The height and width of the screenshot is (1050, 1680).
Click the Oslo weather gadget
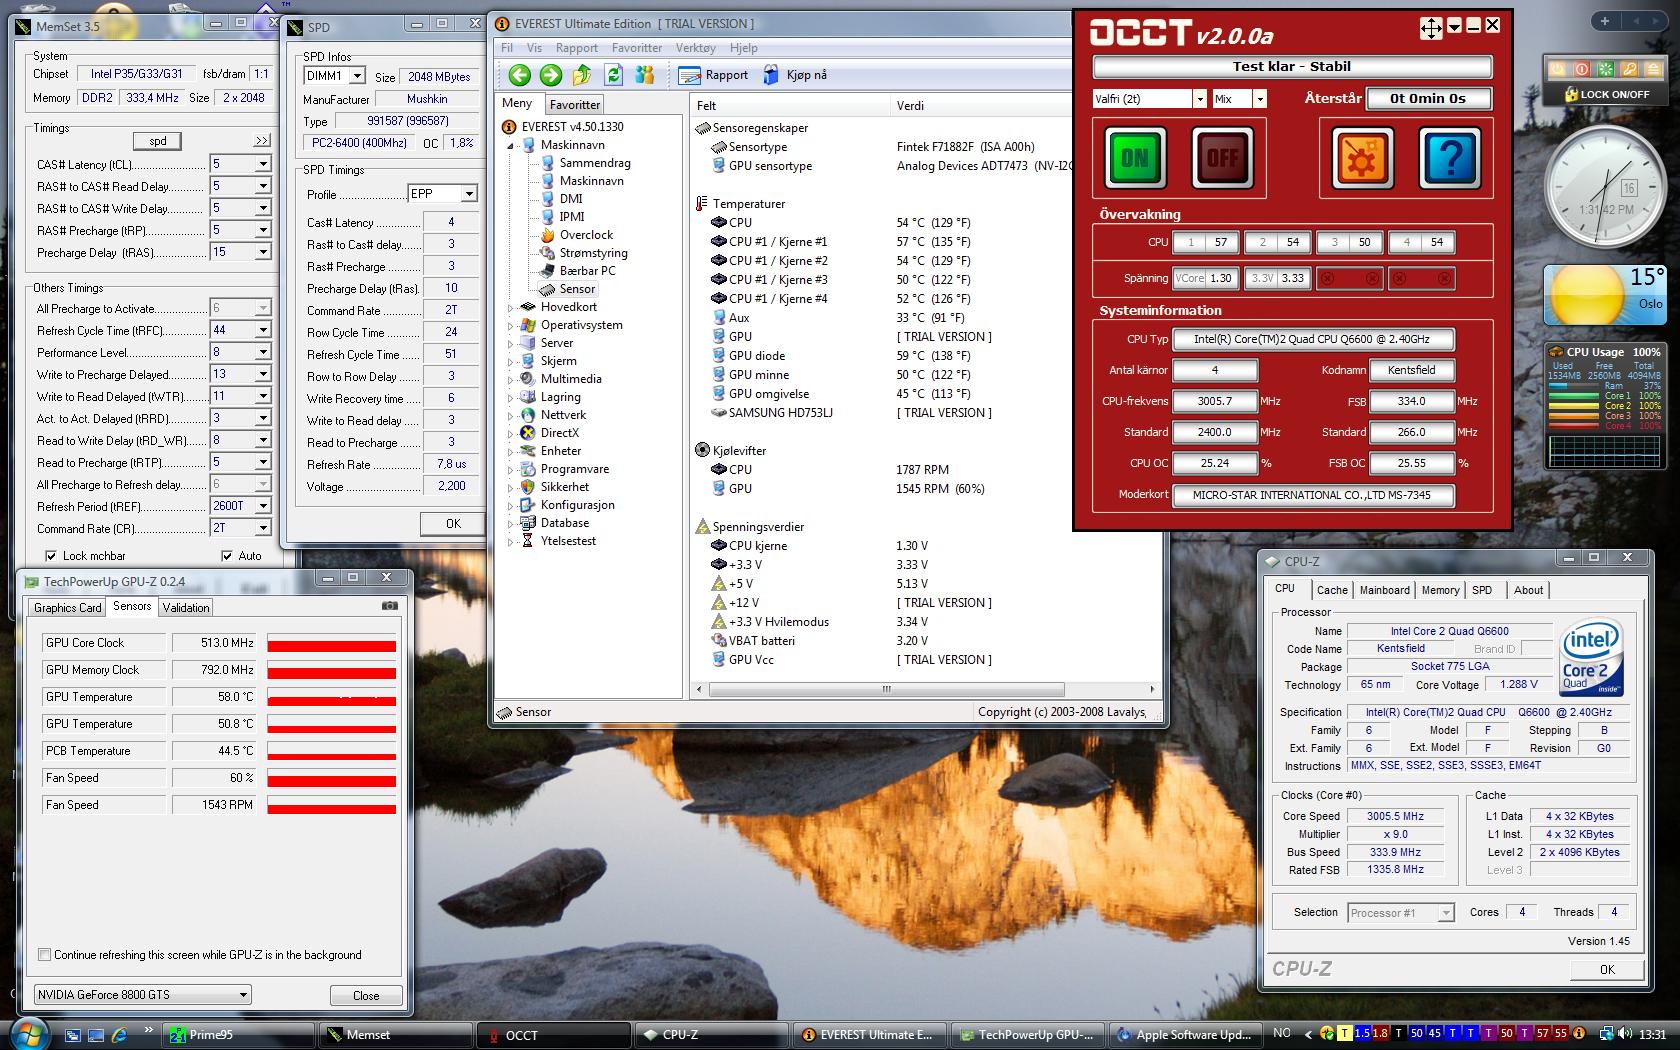1605,296
